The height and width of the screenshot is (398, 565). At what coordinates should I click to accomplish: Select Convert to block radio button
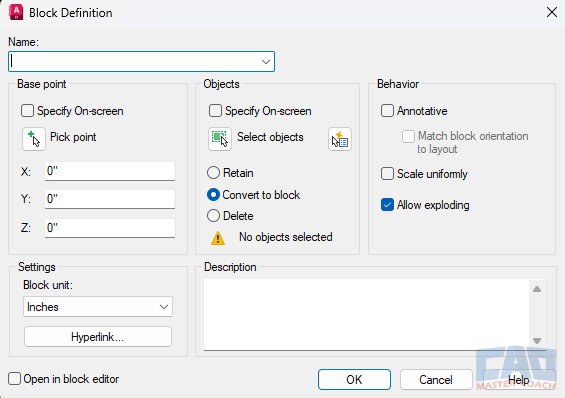[213, 195]
